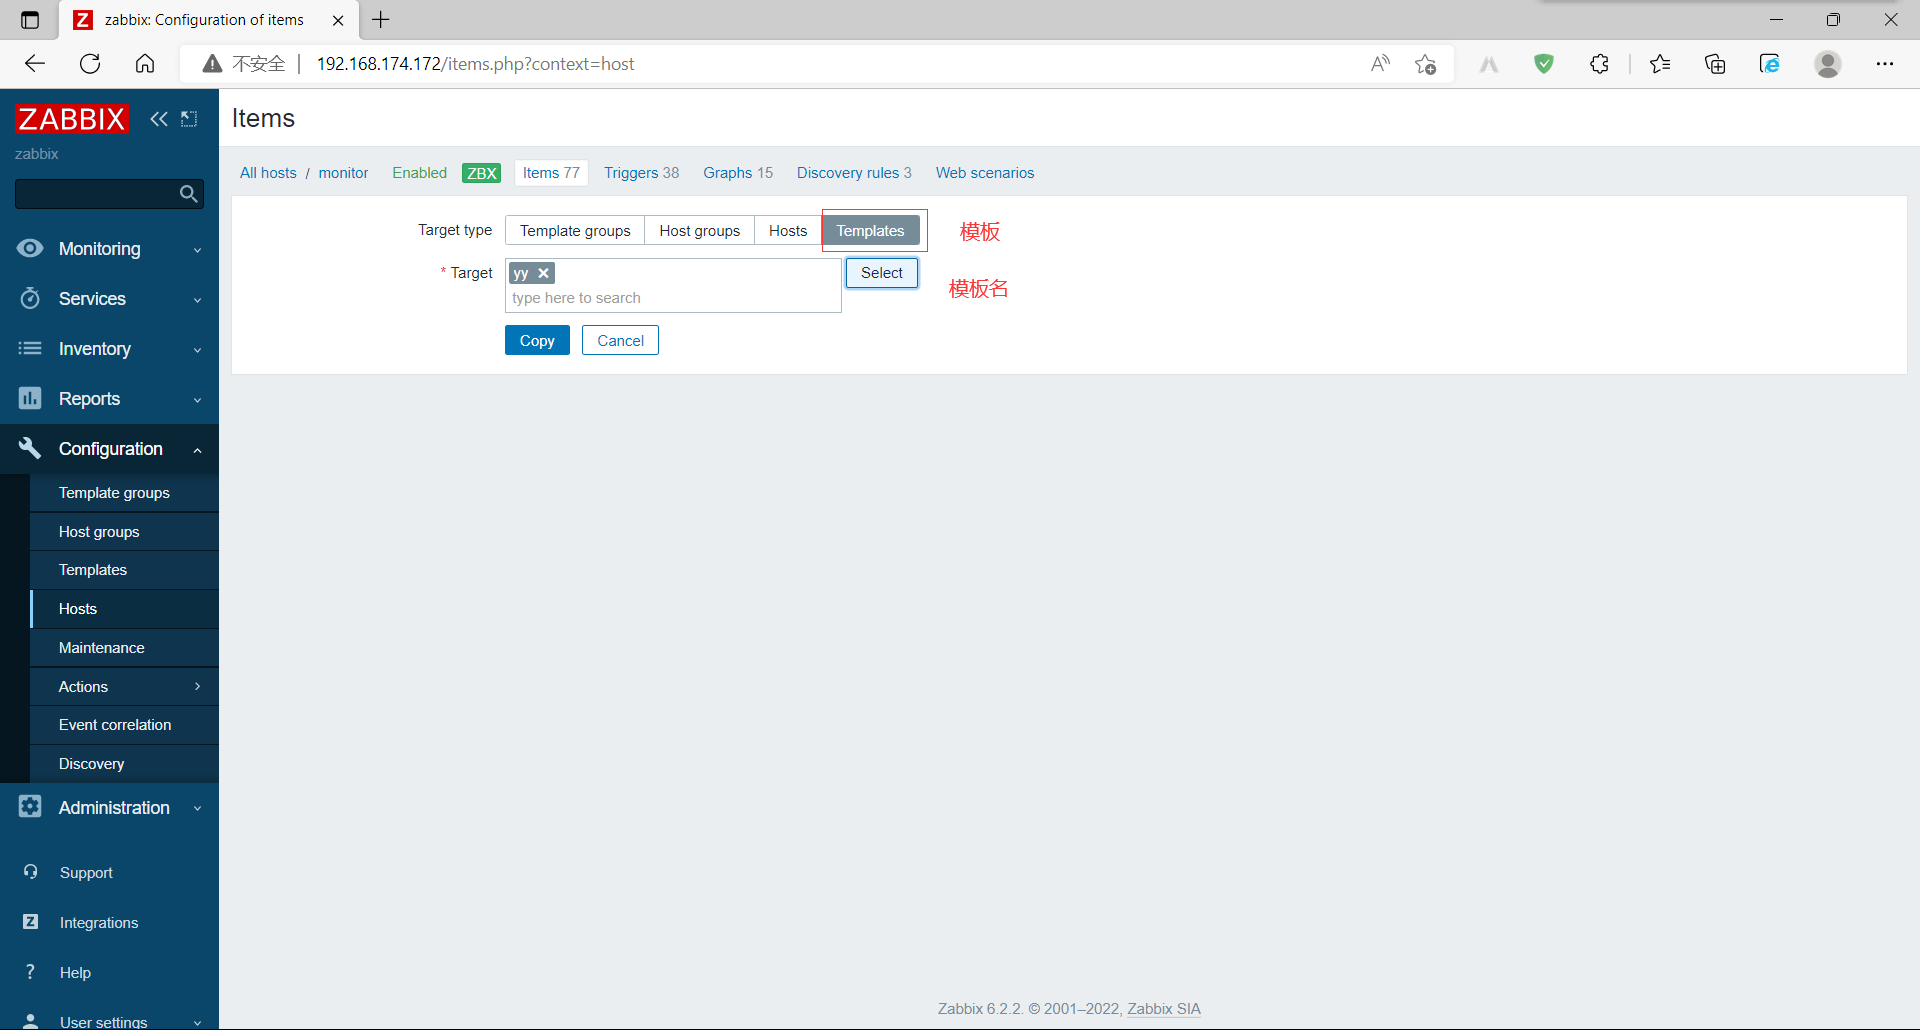Image resolution: width=1920 pixels, height=1030 pixels.
Task: Click the Cancel button
Action: (620, 340)
